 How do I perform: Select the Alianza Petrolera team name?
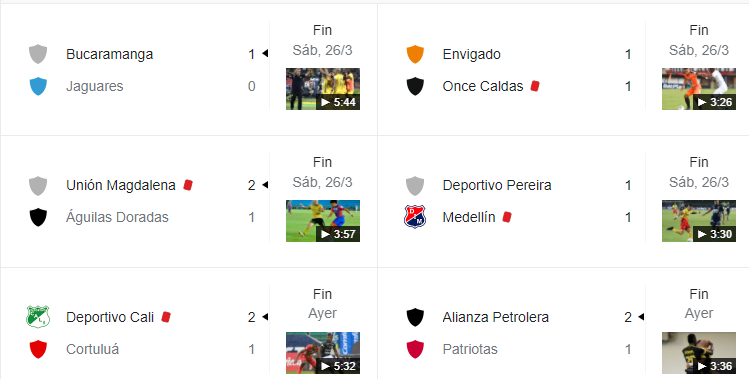point(495,317)
